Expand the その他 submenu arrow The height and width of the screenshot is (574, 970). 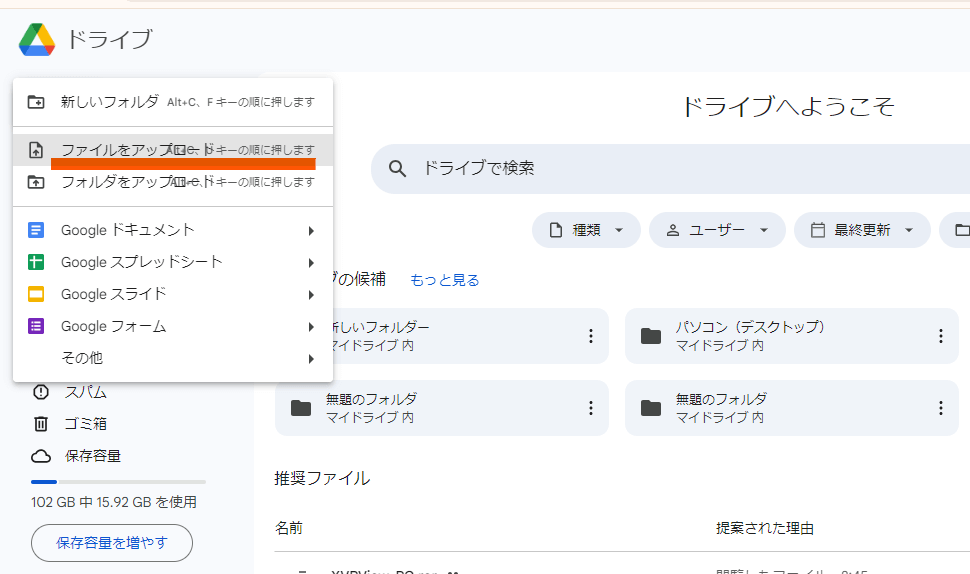click(x=311, y=359)
